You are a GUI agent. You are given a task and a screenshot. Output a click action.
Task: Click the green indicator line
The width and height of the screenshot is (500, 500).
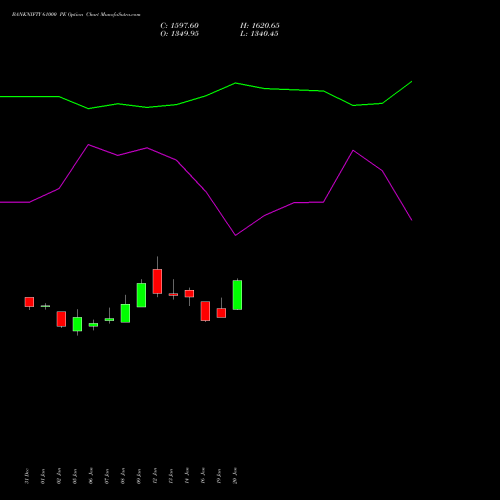click(x=206, y=96)
